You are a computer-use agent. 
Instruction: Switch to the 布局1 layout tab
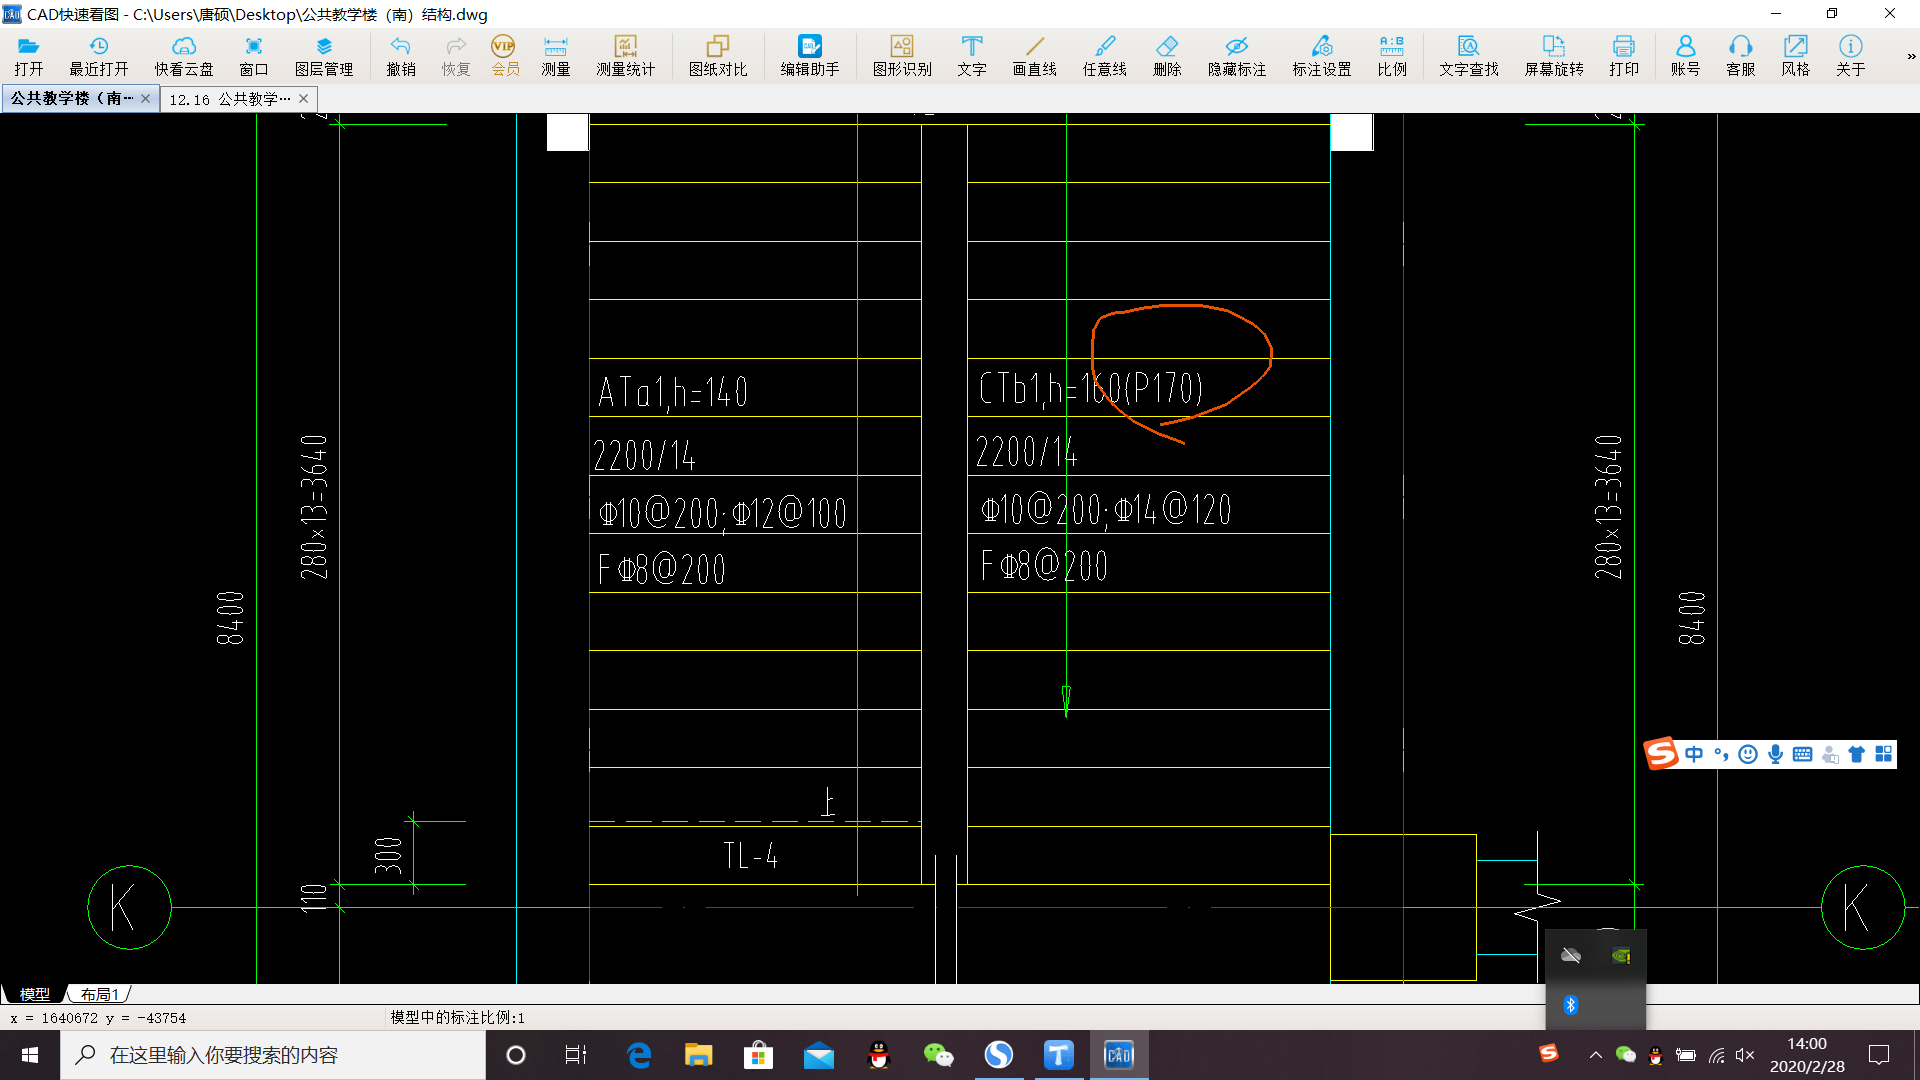tap(100, 994)
